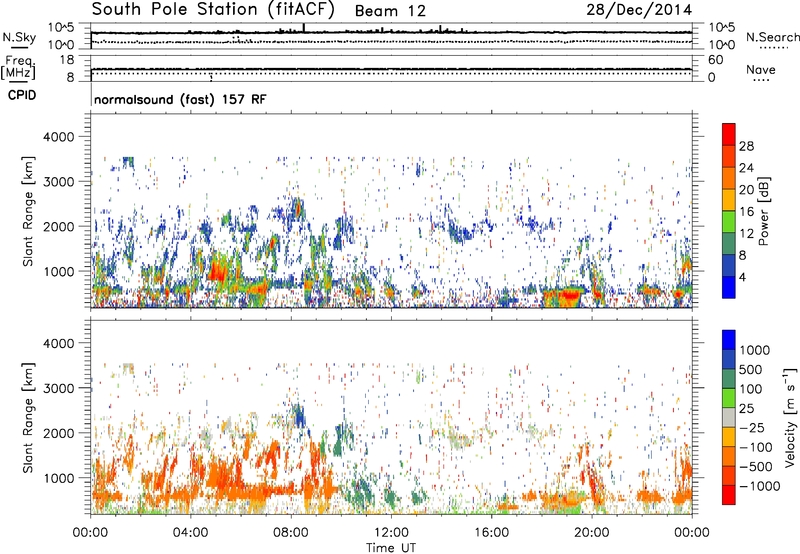
Task: Select the "Freq. [MHz]" axis label
Action: (x=18, y=68)
